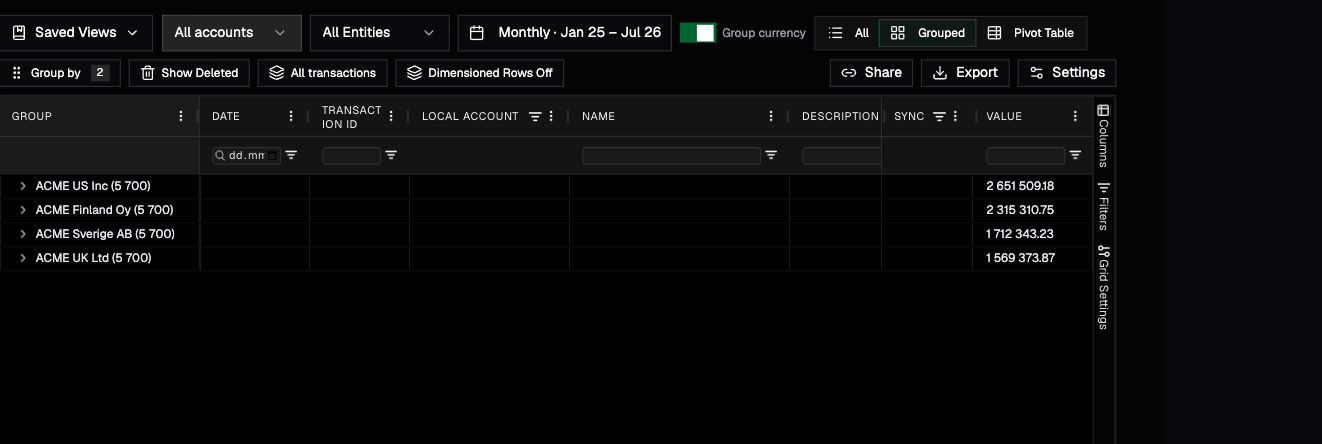Open the LOCAL ACCOUNT column menu dots

pos(551,117)
